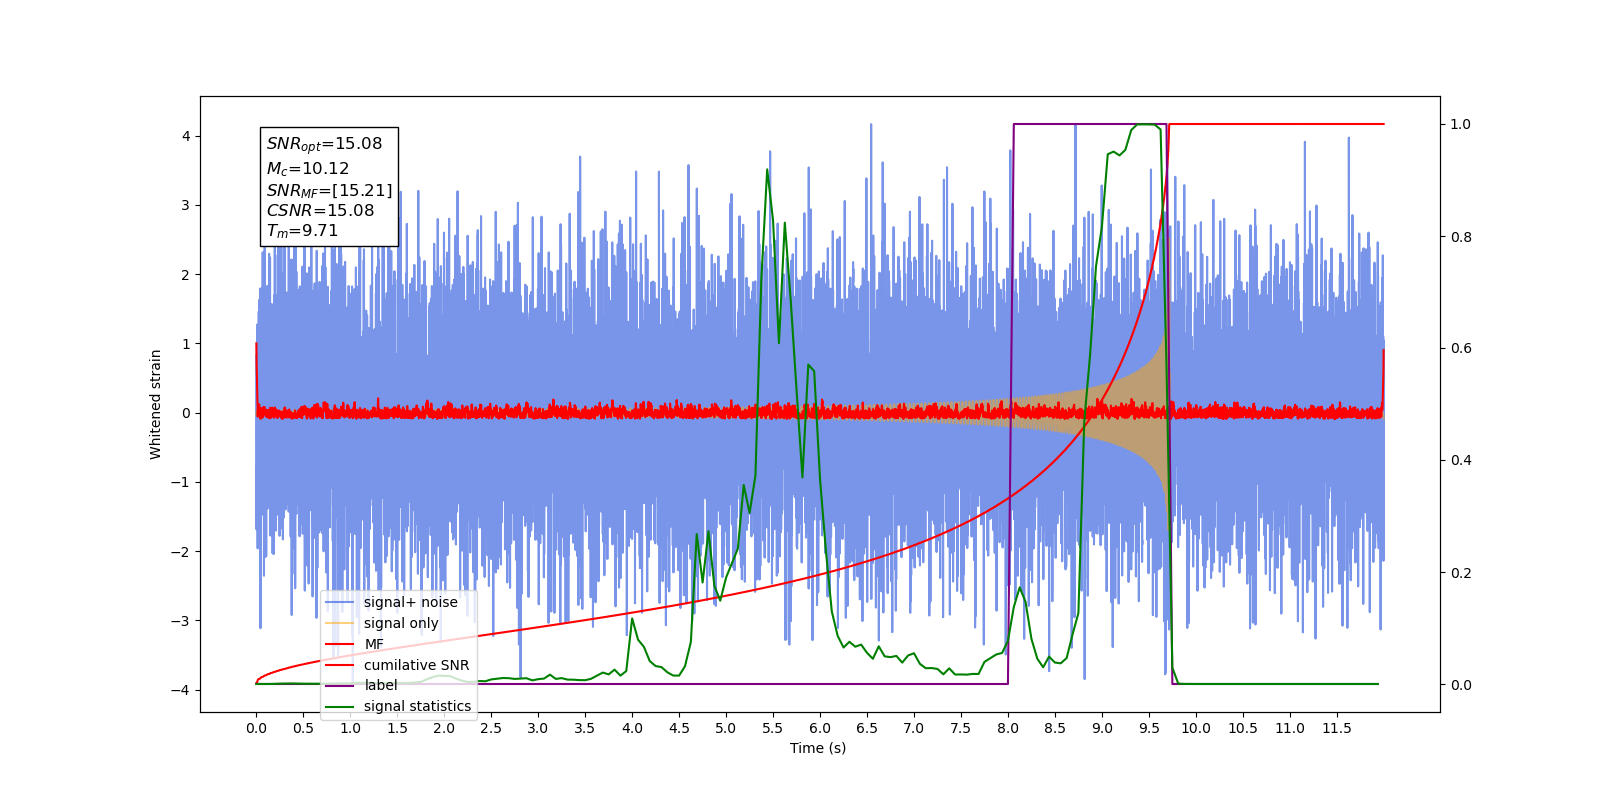Viewport: 1600px width, 800px height.
Task: Click the 5.0 tick on the time axis
Action: point(726,728)
